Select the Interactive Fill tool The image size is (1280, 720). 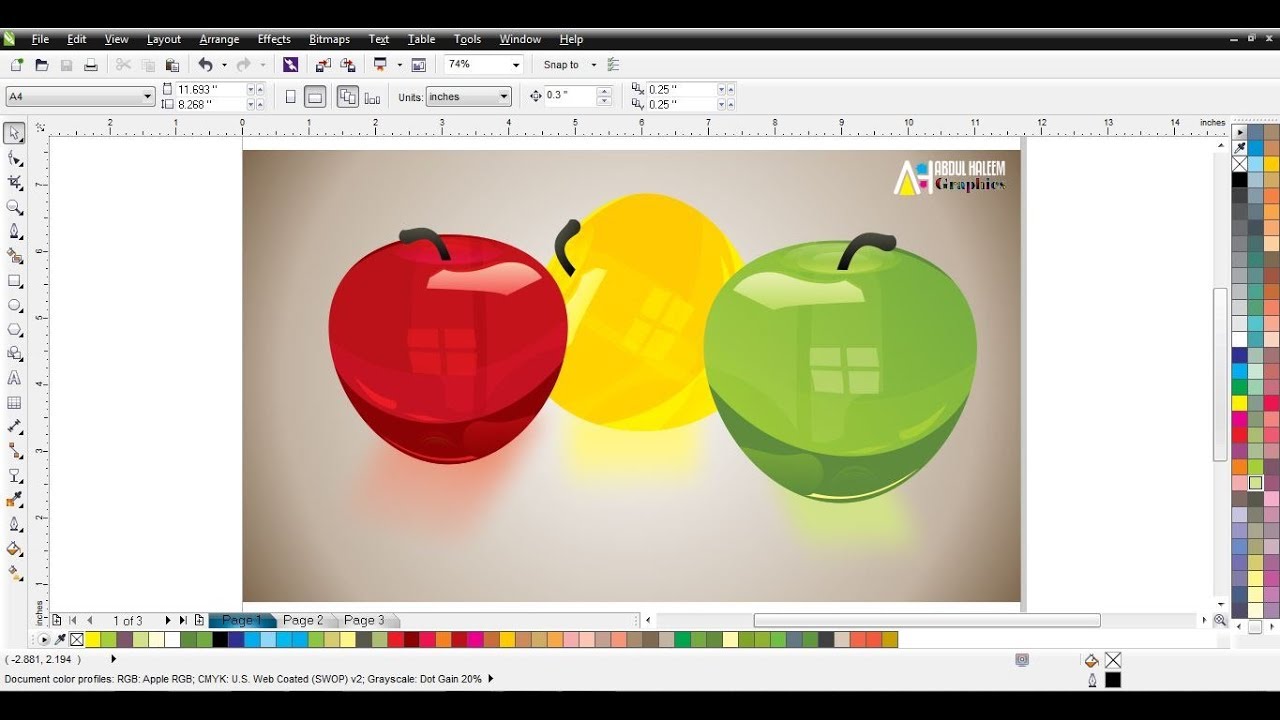[14, 574]
